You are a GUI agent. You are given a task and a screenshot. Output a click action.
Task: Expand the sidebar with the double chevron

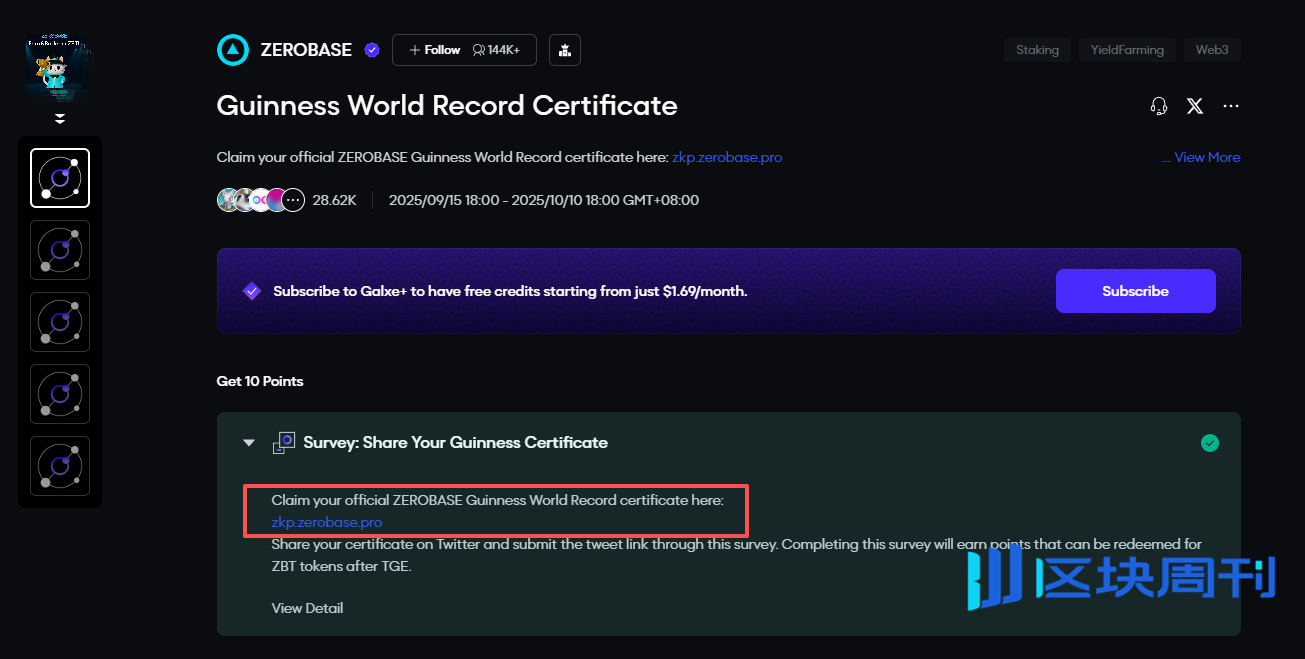tap(60, 119)
